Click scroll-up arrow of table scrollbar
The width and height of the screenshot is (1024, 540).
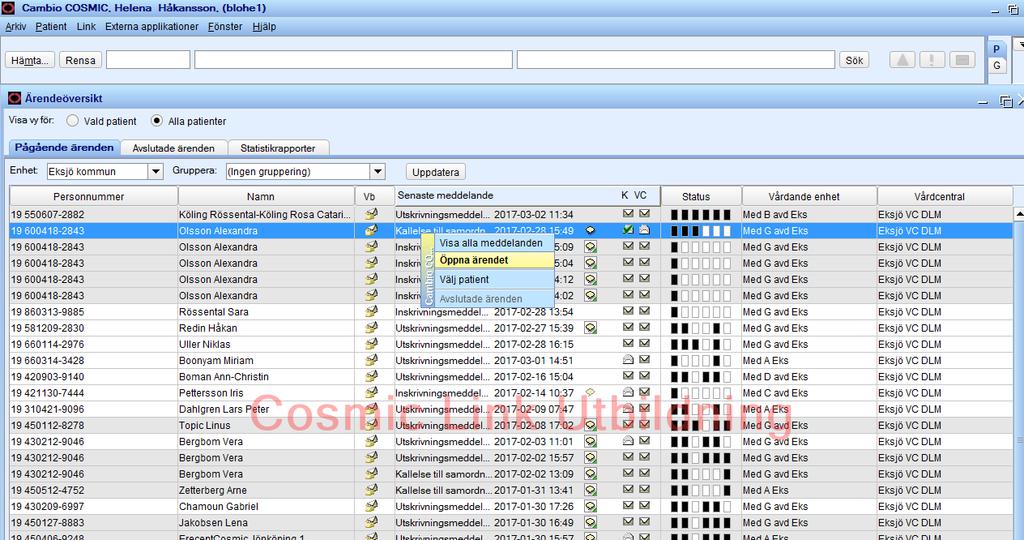click(x=1019, y=214)
